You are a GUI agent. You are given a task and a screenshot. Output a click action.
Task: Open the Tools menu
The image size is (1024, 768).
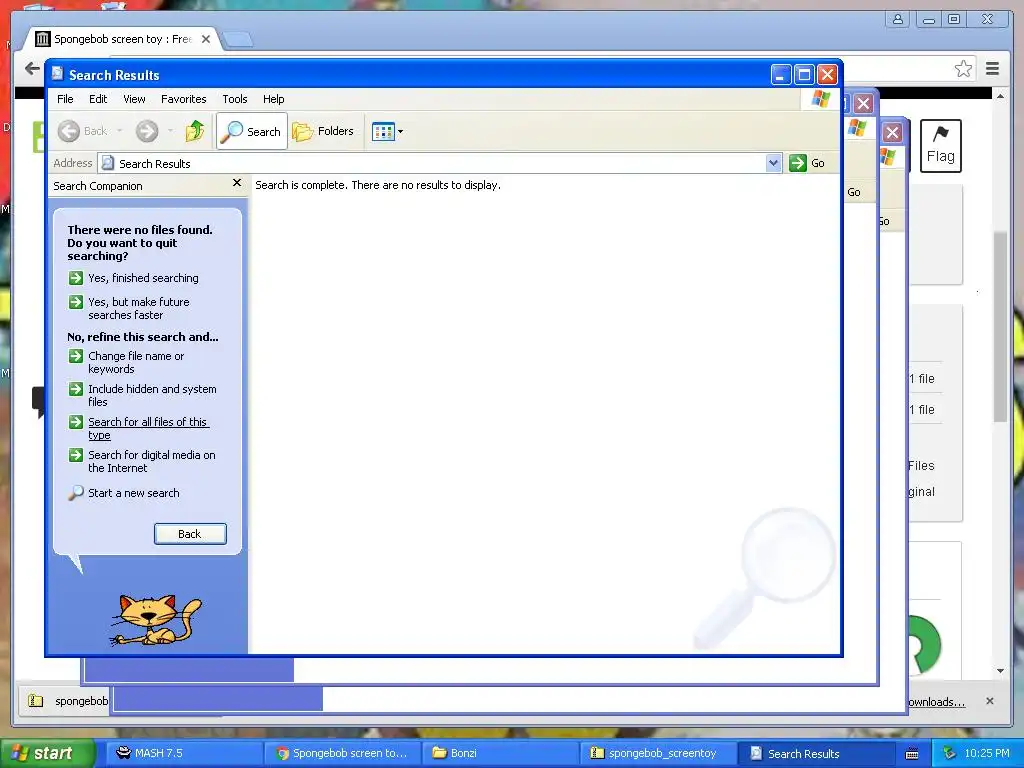click(x=234, y=99)
